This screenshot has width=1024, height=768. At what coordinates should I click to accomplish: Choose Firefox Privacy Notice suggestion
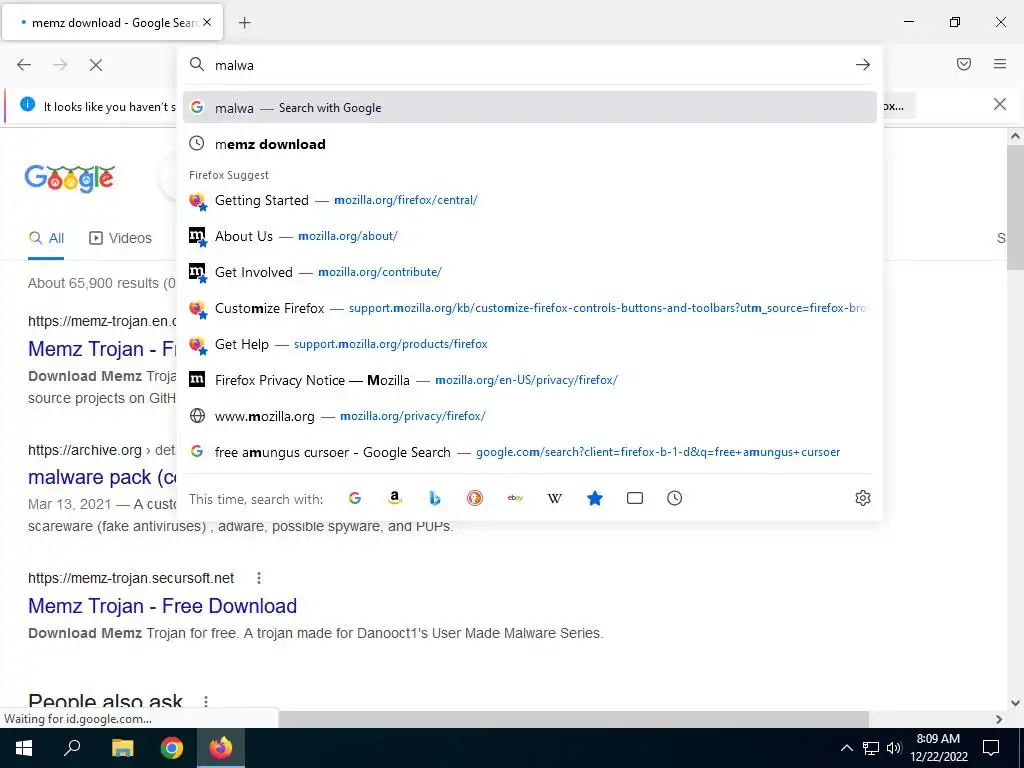tap(530, 380)
